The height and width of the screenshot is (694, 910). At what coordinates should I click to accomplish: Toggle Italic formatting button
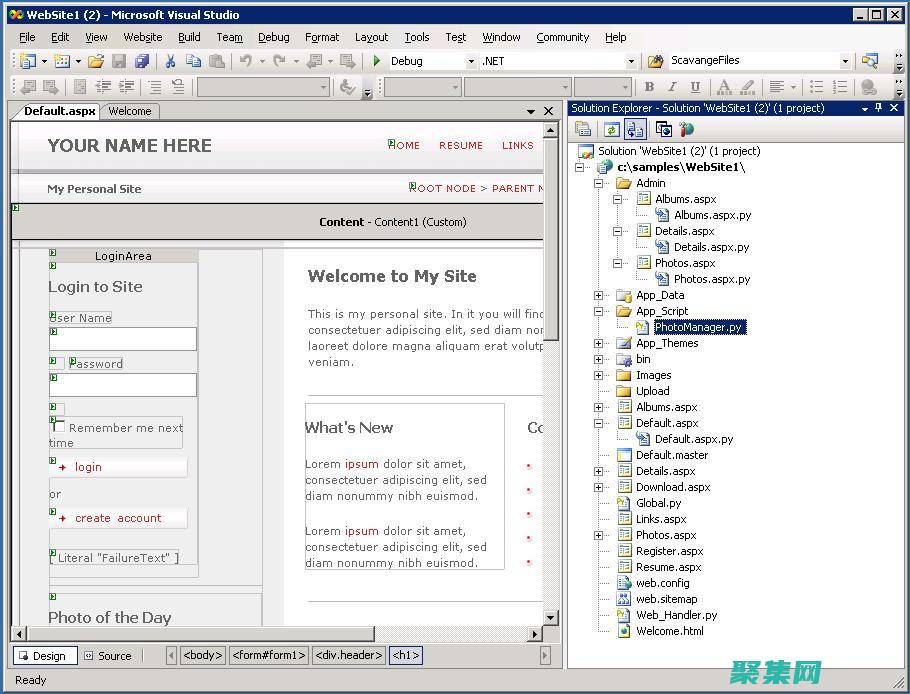click(x=672, y=87)
